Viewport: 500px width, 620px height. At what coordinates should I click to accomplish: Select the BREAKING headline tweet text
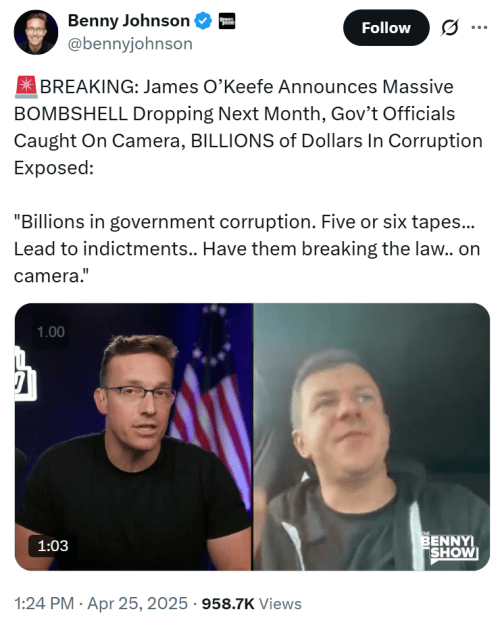248,127
